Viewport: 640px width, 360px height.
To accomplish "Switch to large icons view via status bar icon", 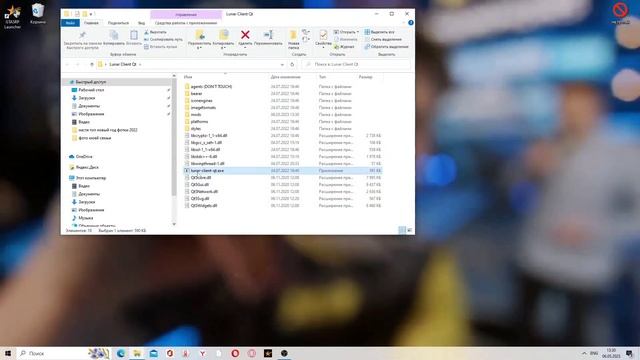I will pyautogui.click(x=409, y=230).
